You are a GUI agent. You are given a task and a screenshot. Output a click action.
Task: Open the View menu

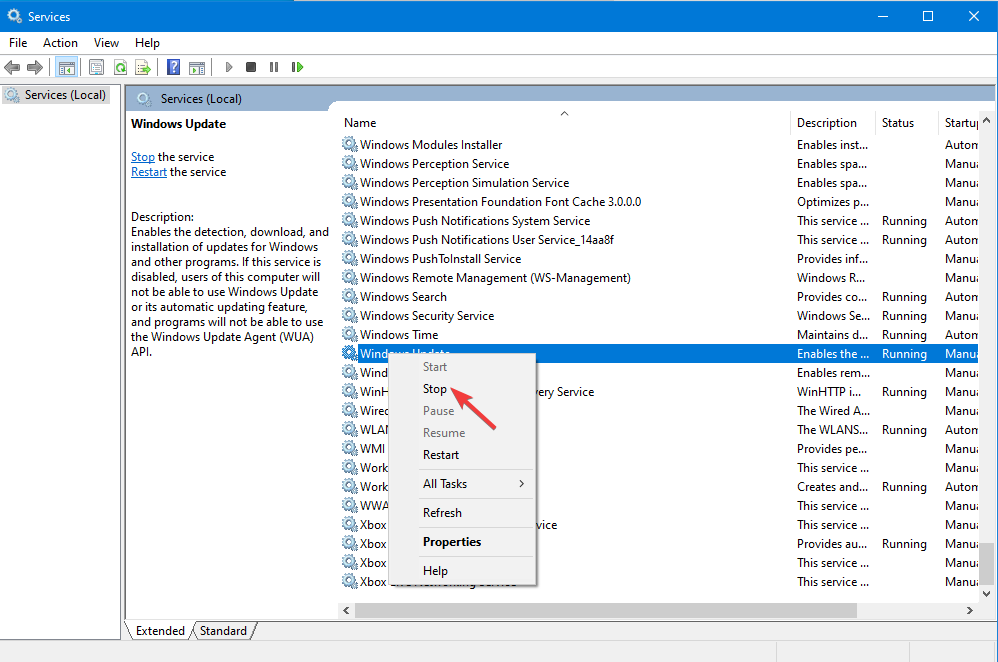tap(106, 43)
